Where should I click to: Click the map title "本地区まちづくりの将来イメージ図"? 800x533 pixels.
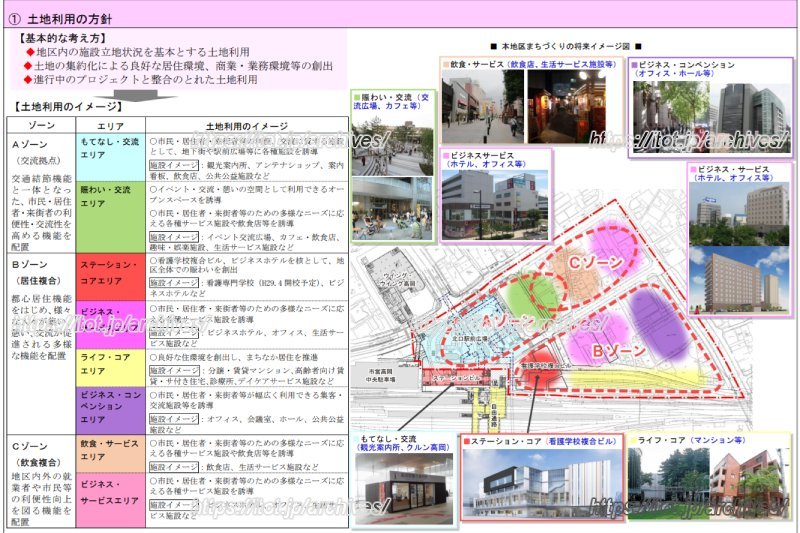click(565, 46)
